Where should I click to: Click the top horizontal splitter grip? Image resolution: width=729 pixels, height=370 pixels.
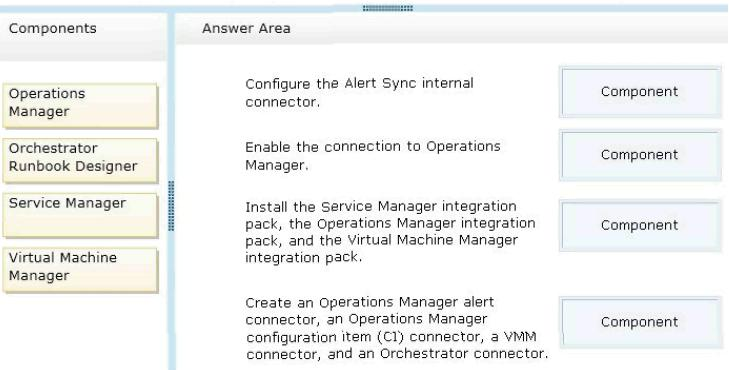click(387, 8)
